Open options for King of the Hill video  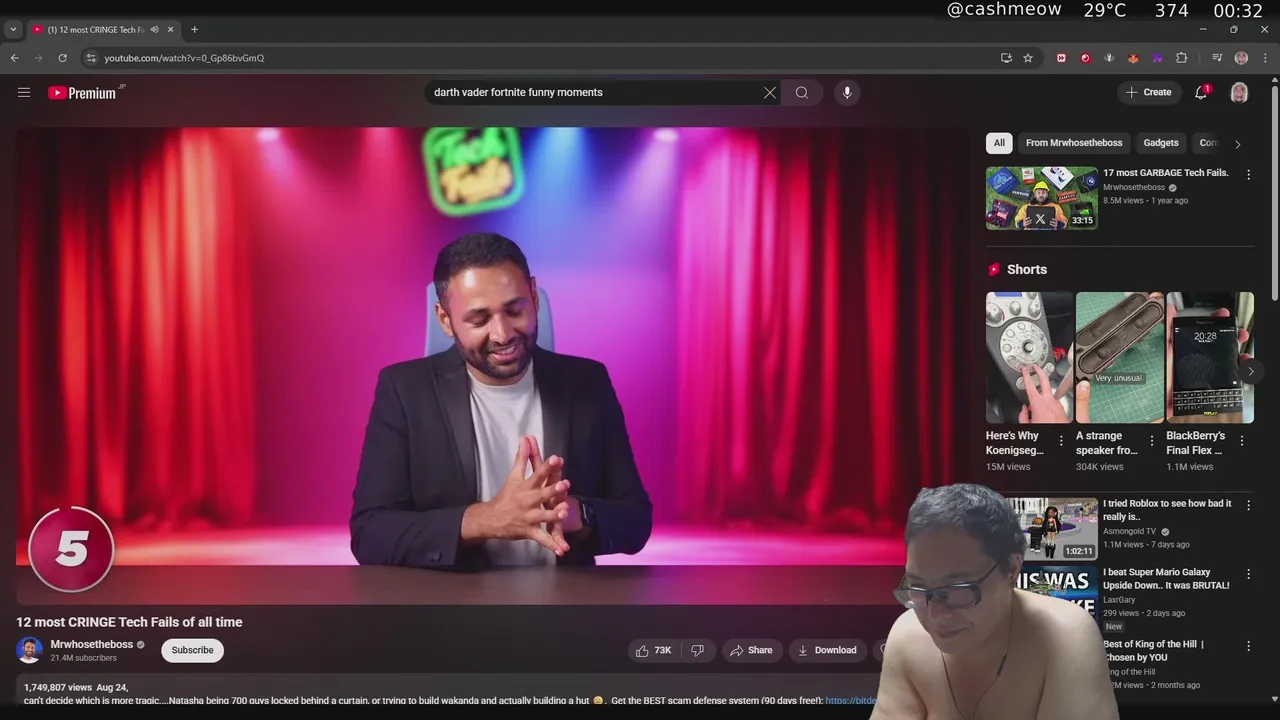click(1248, 646)
